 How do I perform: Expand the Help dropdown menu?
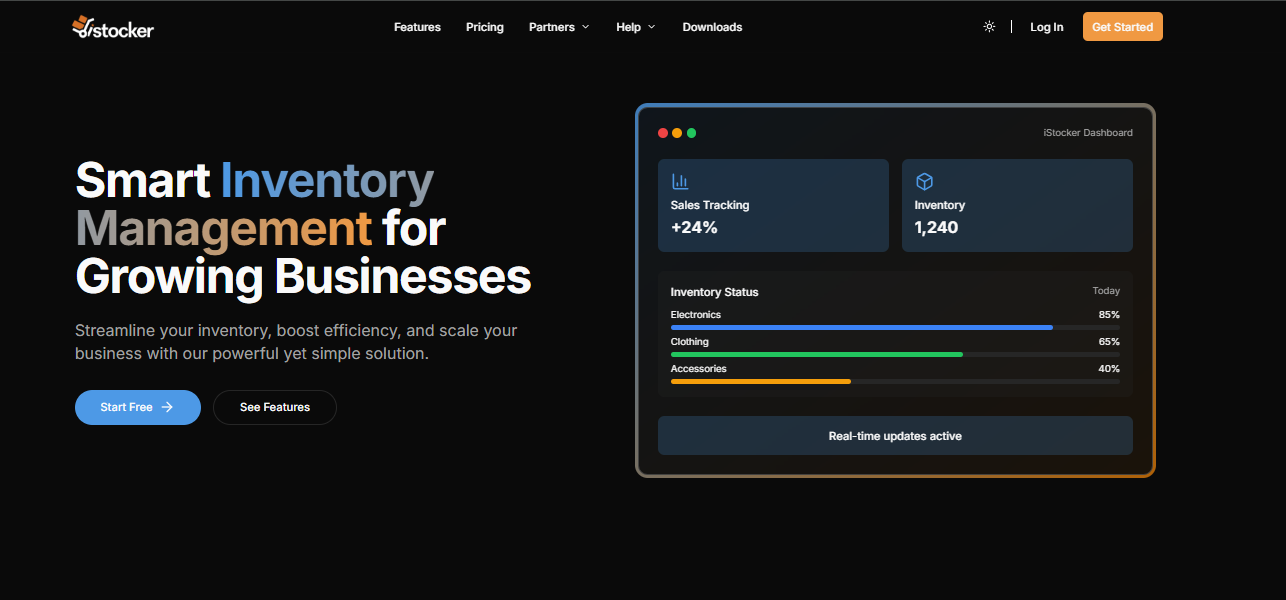point(635,27)
